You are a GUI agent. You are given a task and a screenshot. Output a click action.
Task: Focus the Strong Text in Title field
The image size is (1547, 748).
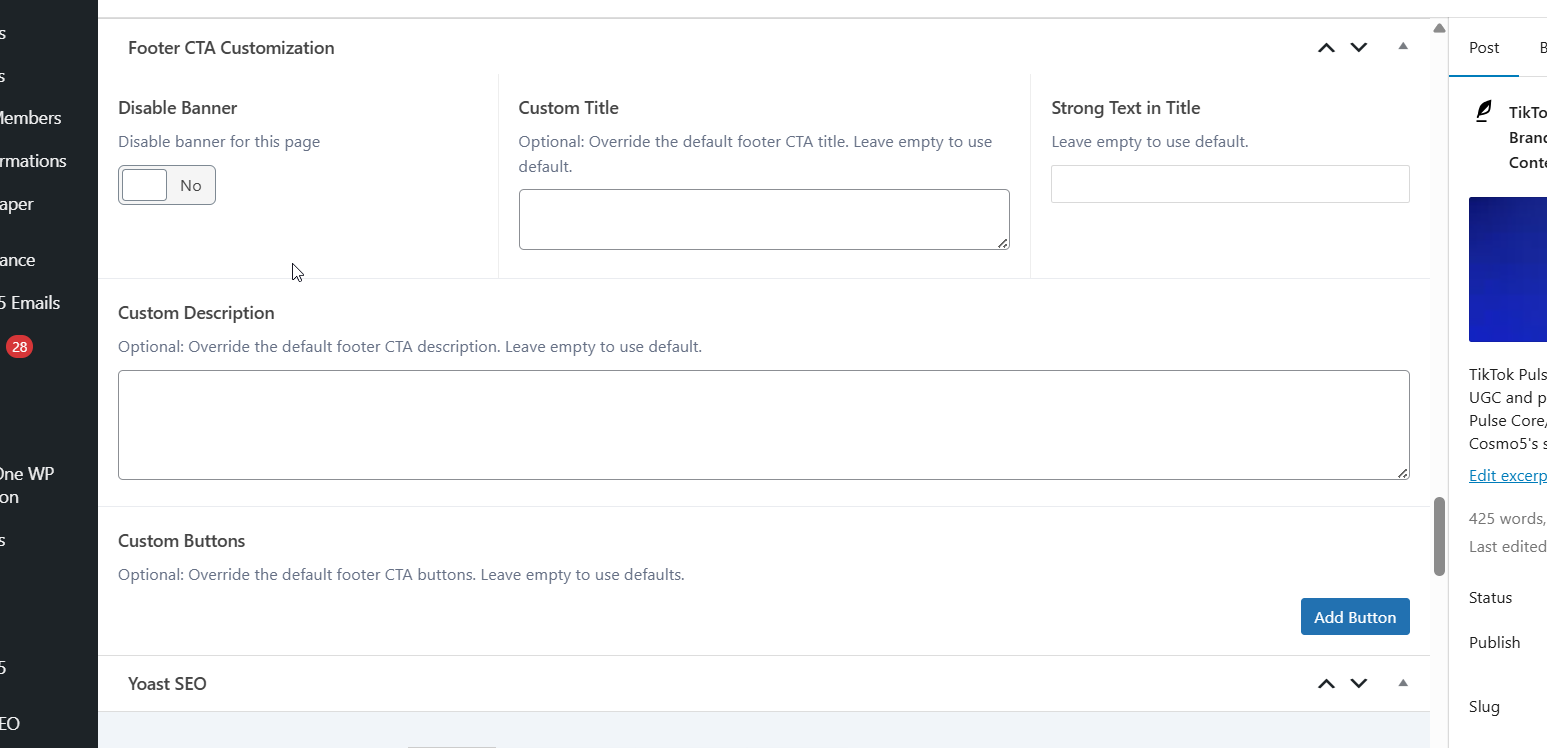tap(1230, 184)
